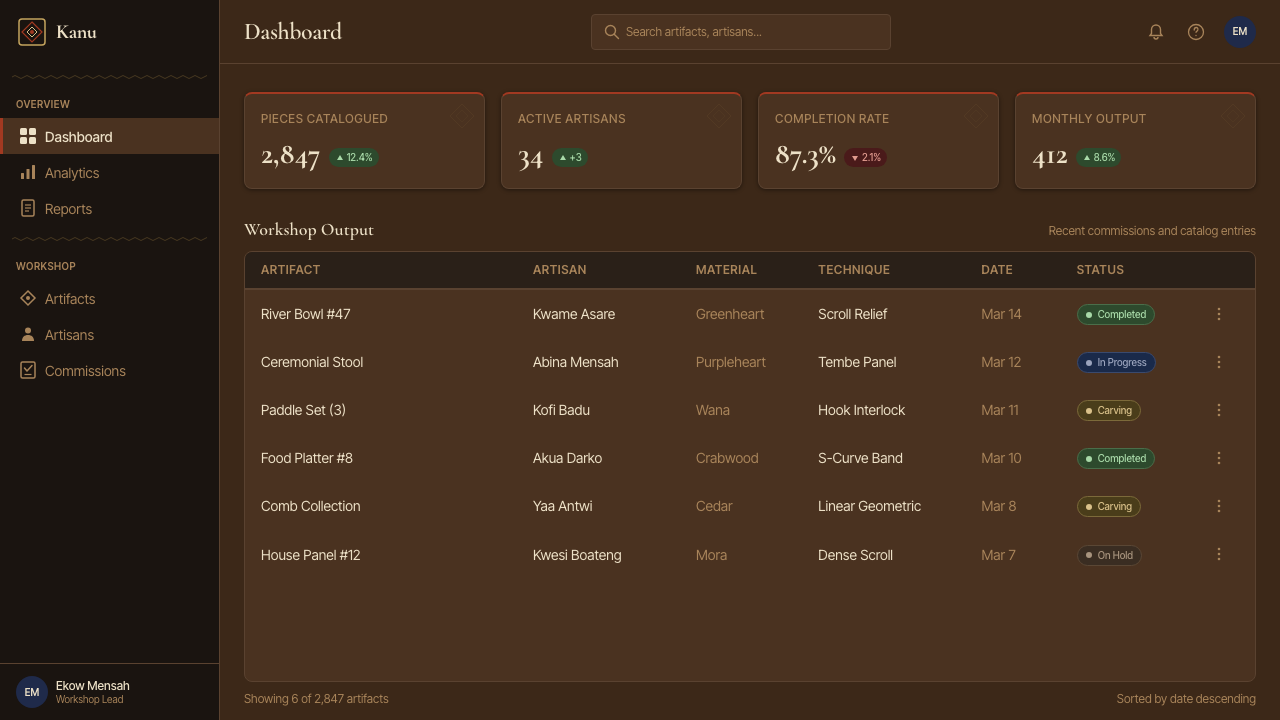The height and width of the screenshot is (720, 1280).
Task: Open row menu for Paddle Set (3)
Action: point(1219,410)
